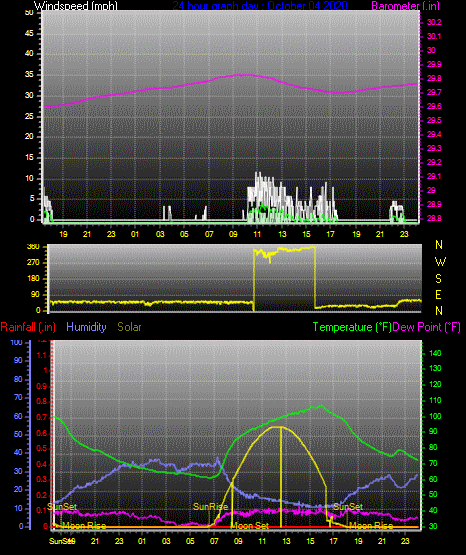
Task: Select the S compass letter
Action: [438, 279]
